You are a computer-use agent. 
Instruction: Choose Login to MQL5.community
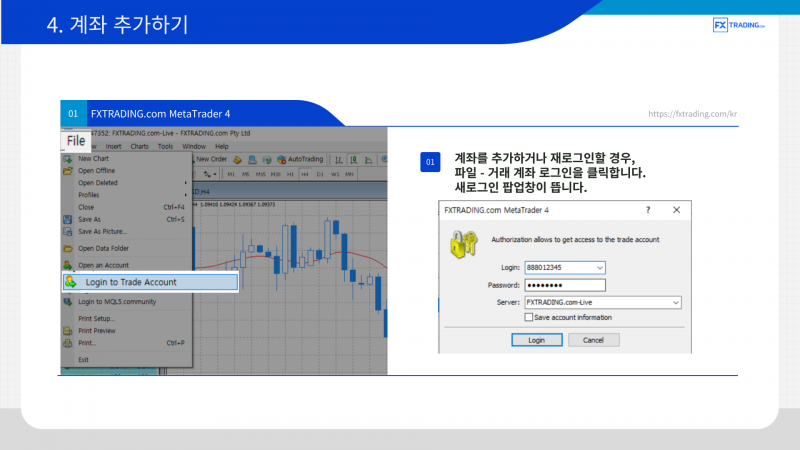pos(126,302)
